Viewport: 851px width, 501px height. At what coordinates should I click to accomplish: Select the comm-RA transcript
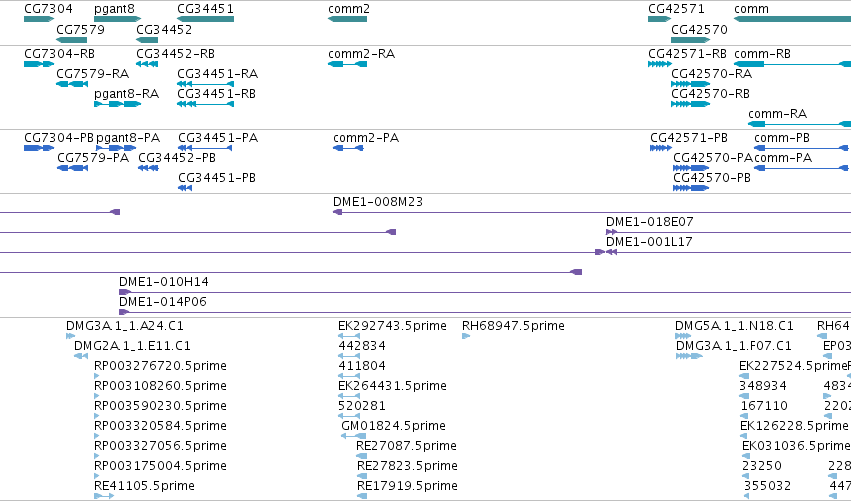(799, 124)
